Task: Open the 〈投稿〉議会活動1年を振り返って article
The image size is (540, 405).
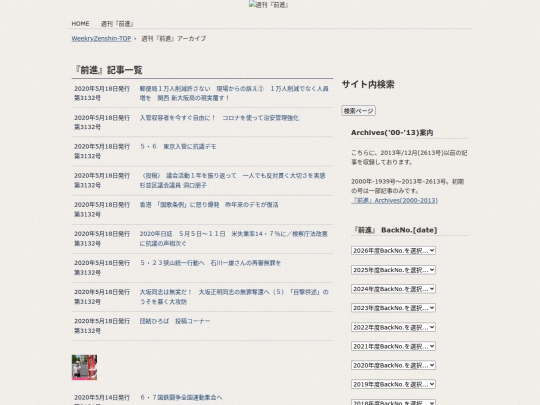Action: [x=232, y=180]
